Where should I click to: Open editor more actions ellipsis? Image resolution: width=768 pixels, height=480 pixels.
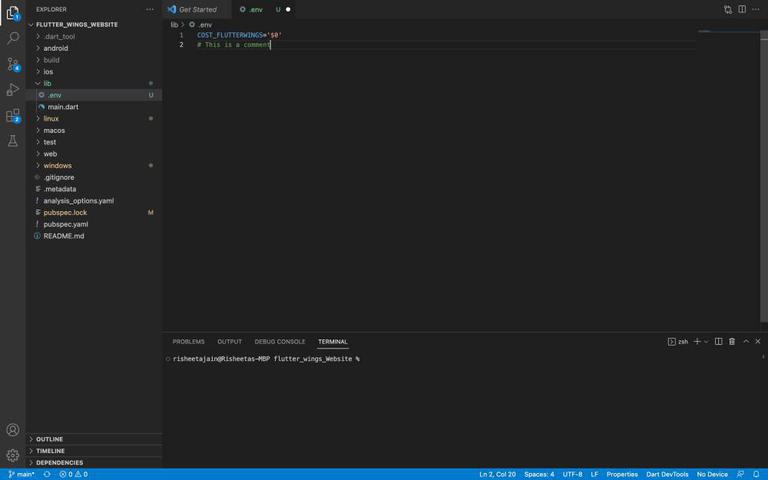(756, 9)
